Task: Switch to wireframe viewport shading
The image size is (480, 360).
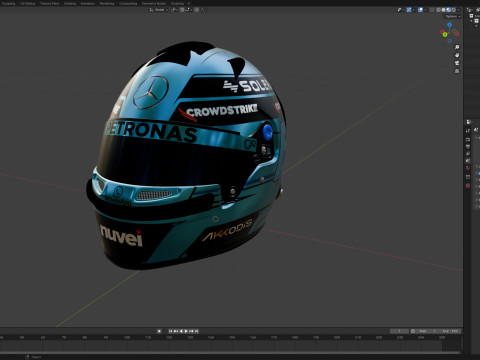Action: 438,10
